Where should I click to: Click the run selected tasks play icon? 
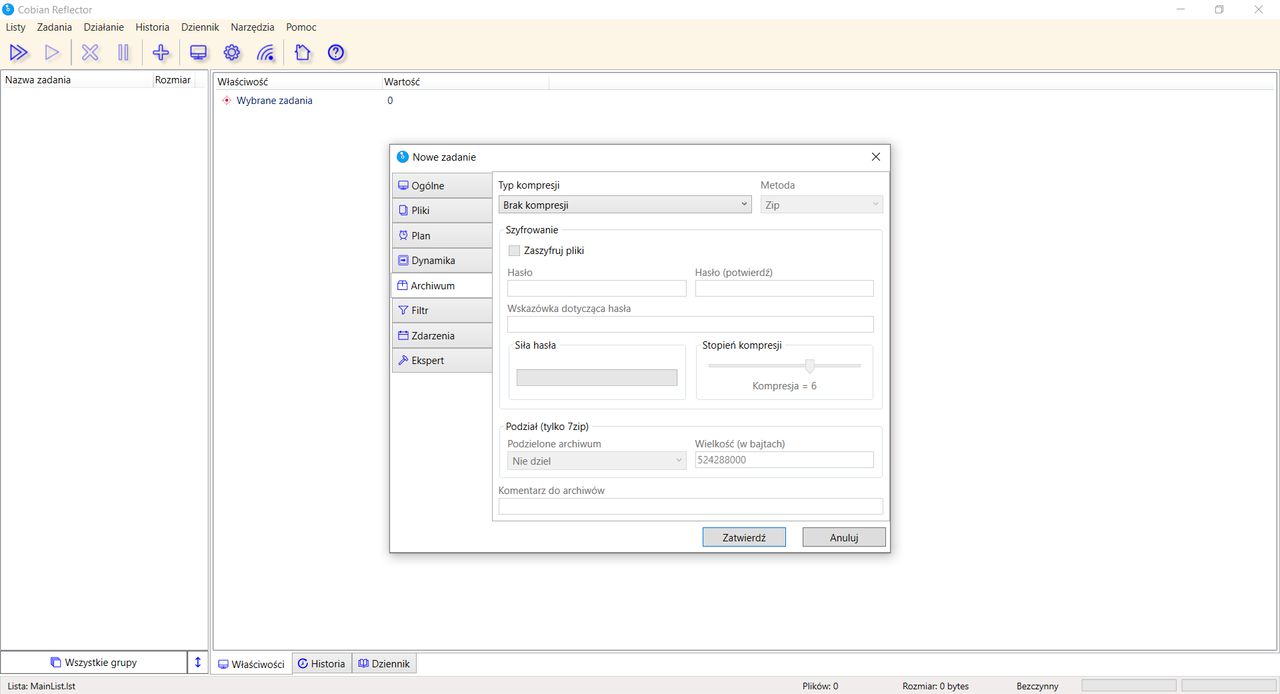pos(52,52)
